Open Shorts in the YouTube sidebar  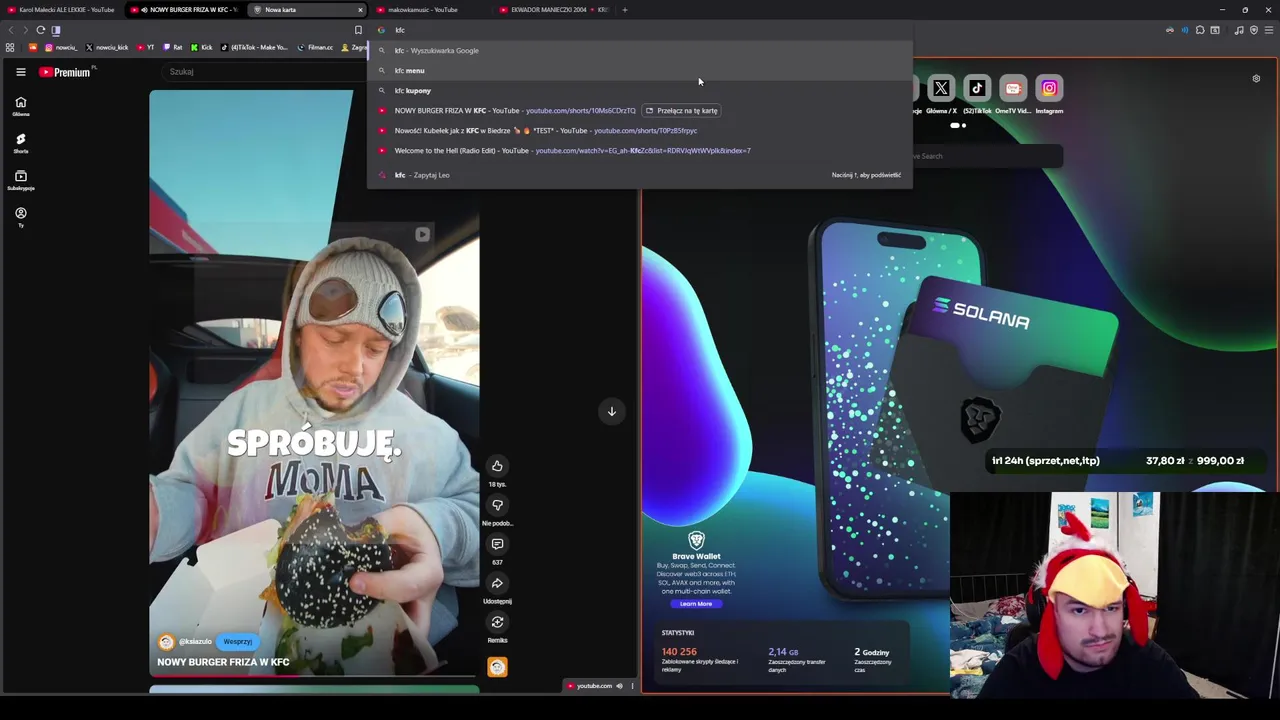[x=20, y=143]
